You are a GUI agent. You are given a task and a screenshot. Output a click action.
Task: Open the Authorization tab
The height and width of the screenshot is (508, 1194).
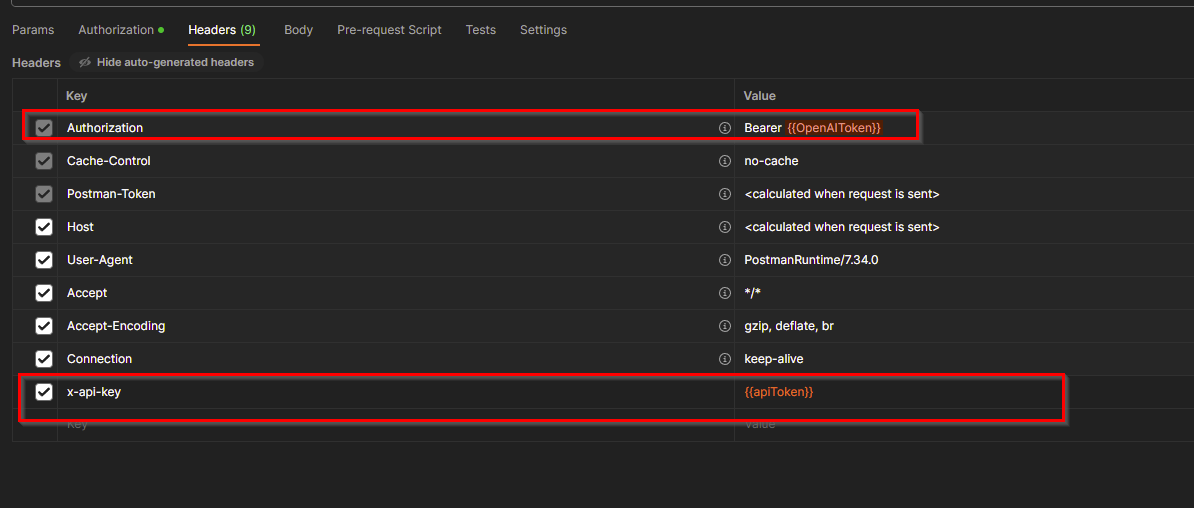tap(116, 30)
